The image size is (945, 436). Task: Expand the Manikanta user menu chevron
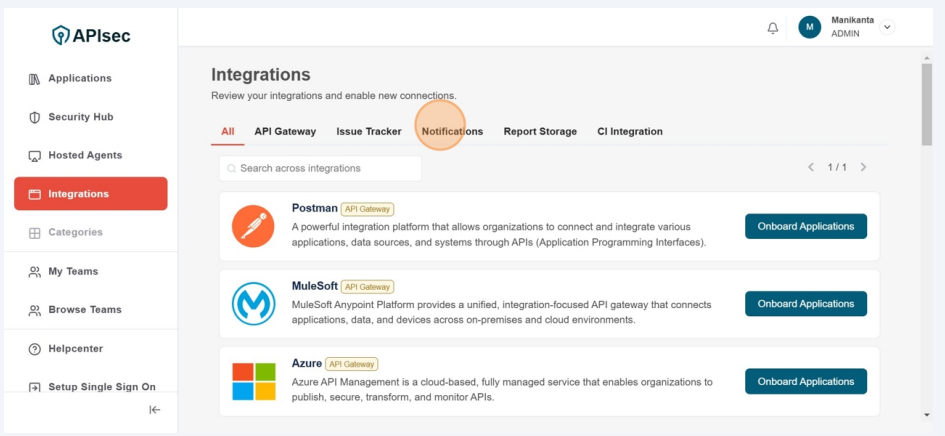(887, 27)
